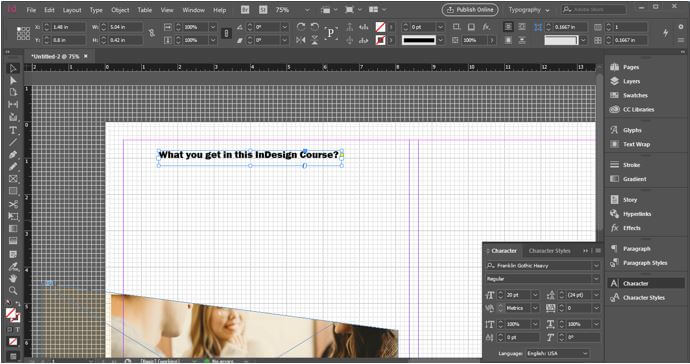Select the Hand tool
This screenshot has width=690, height=364.
point(13,279)
